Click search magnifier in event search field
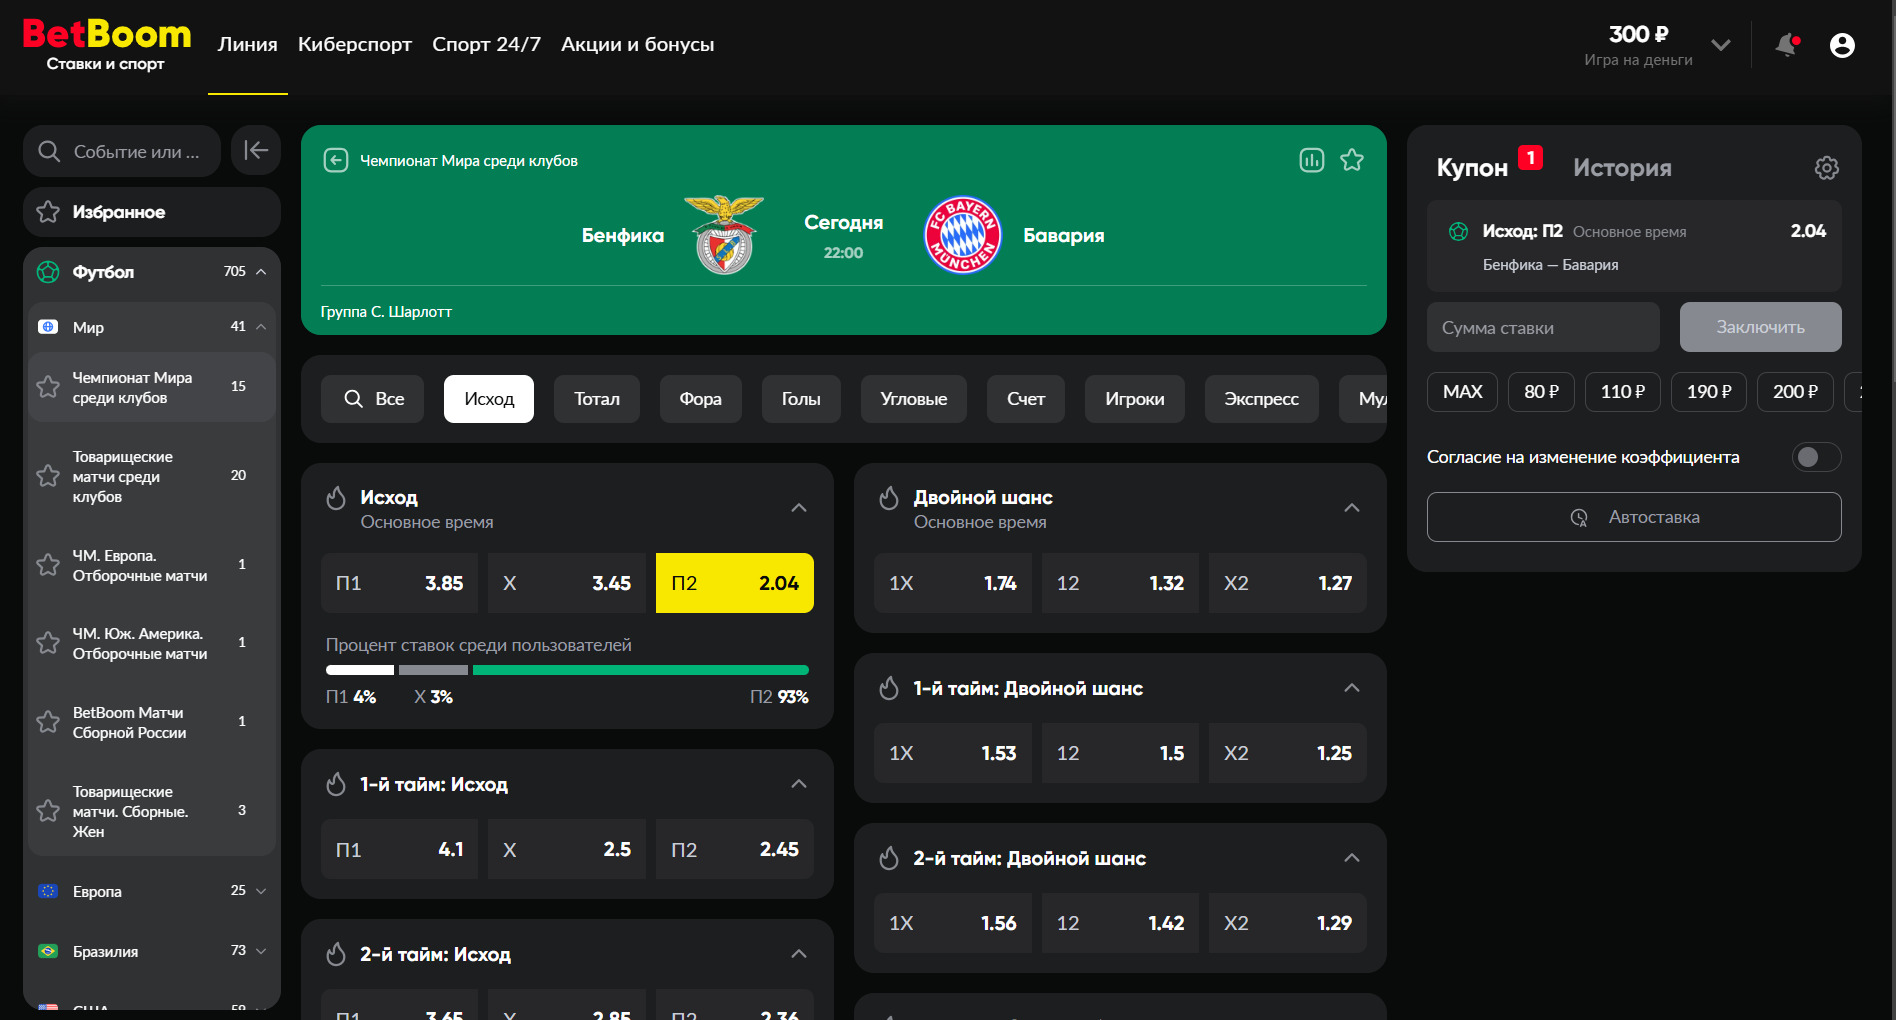This screenshot has height=1020, width=1896. (49, 151)
